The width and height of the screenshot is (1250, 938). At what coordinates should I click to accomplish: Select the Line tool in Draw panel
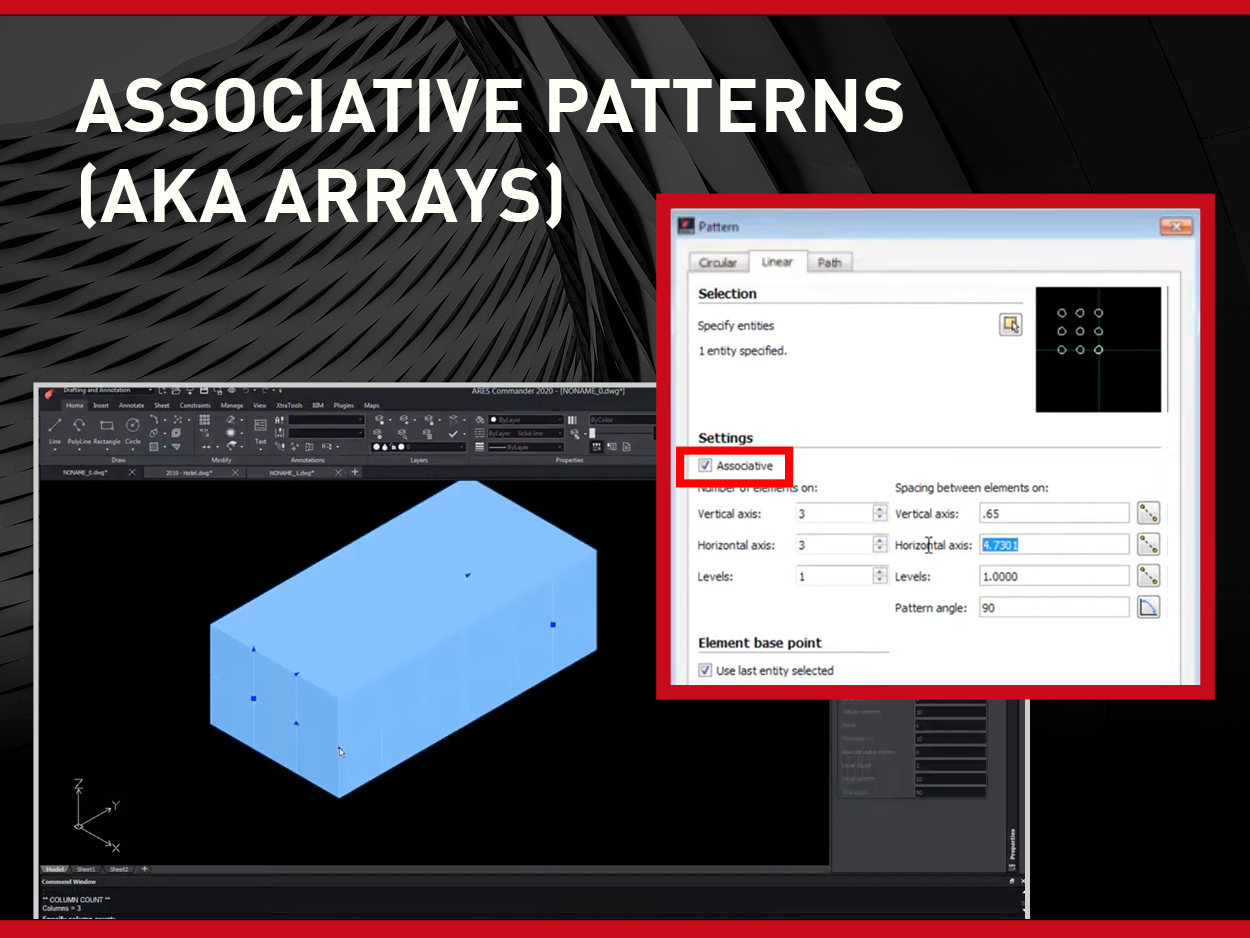click(x=55, y=427)
